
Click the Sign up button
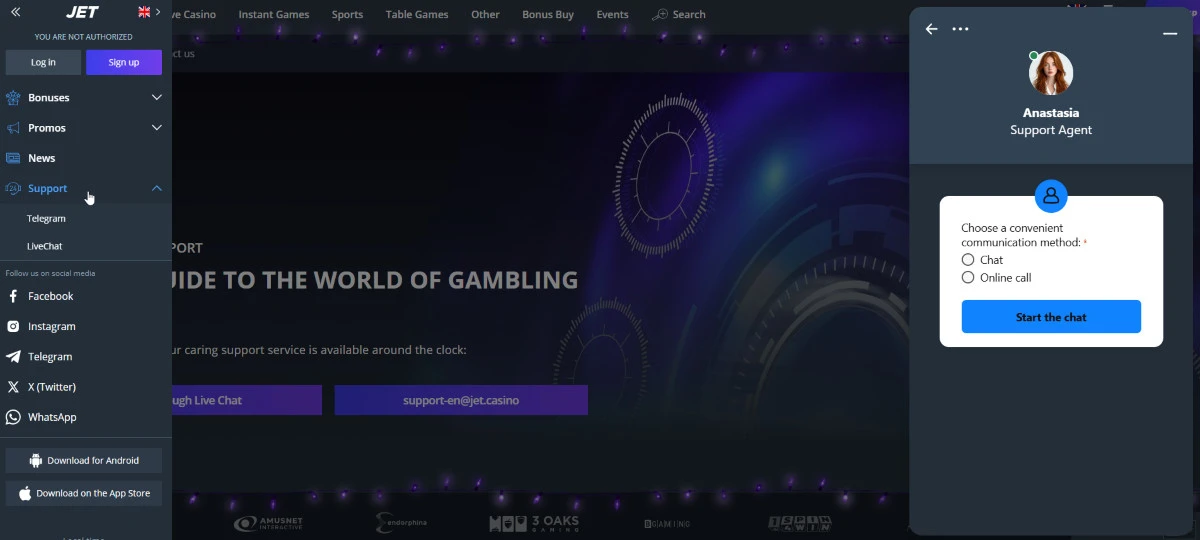pos(124,62)
